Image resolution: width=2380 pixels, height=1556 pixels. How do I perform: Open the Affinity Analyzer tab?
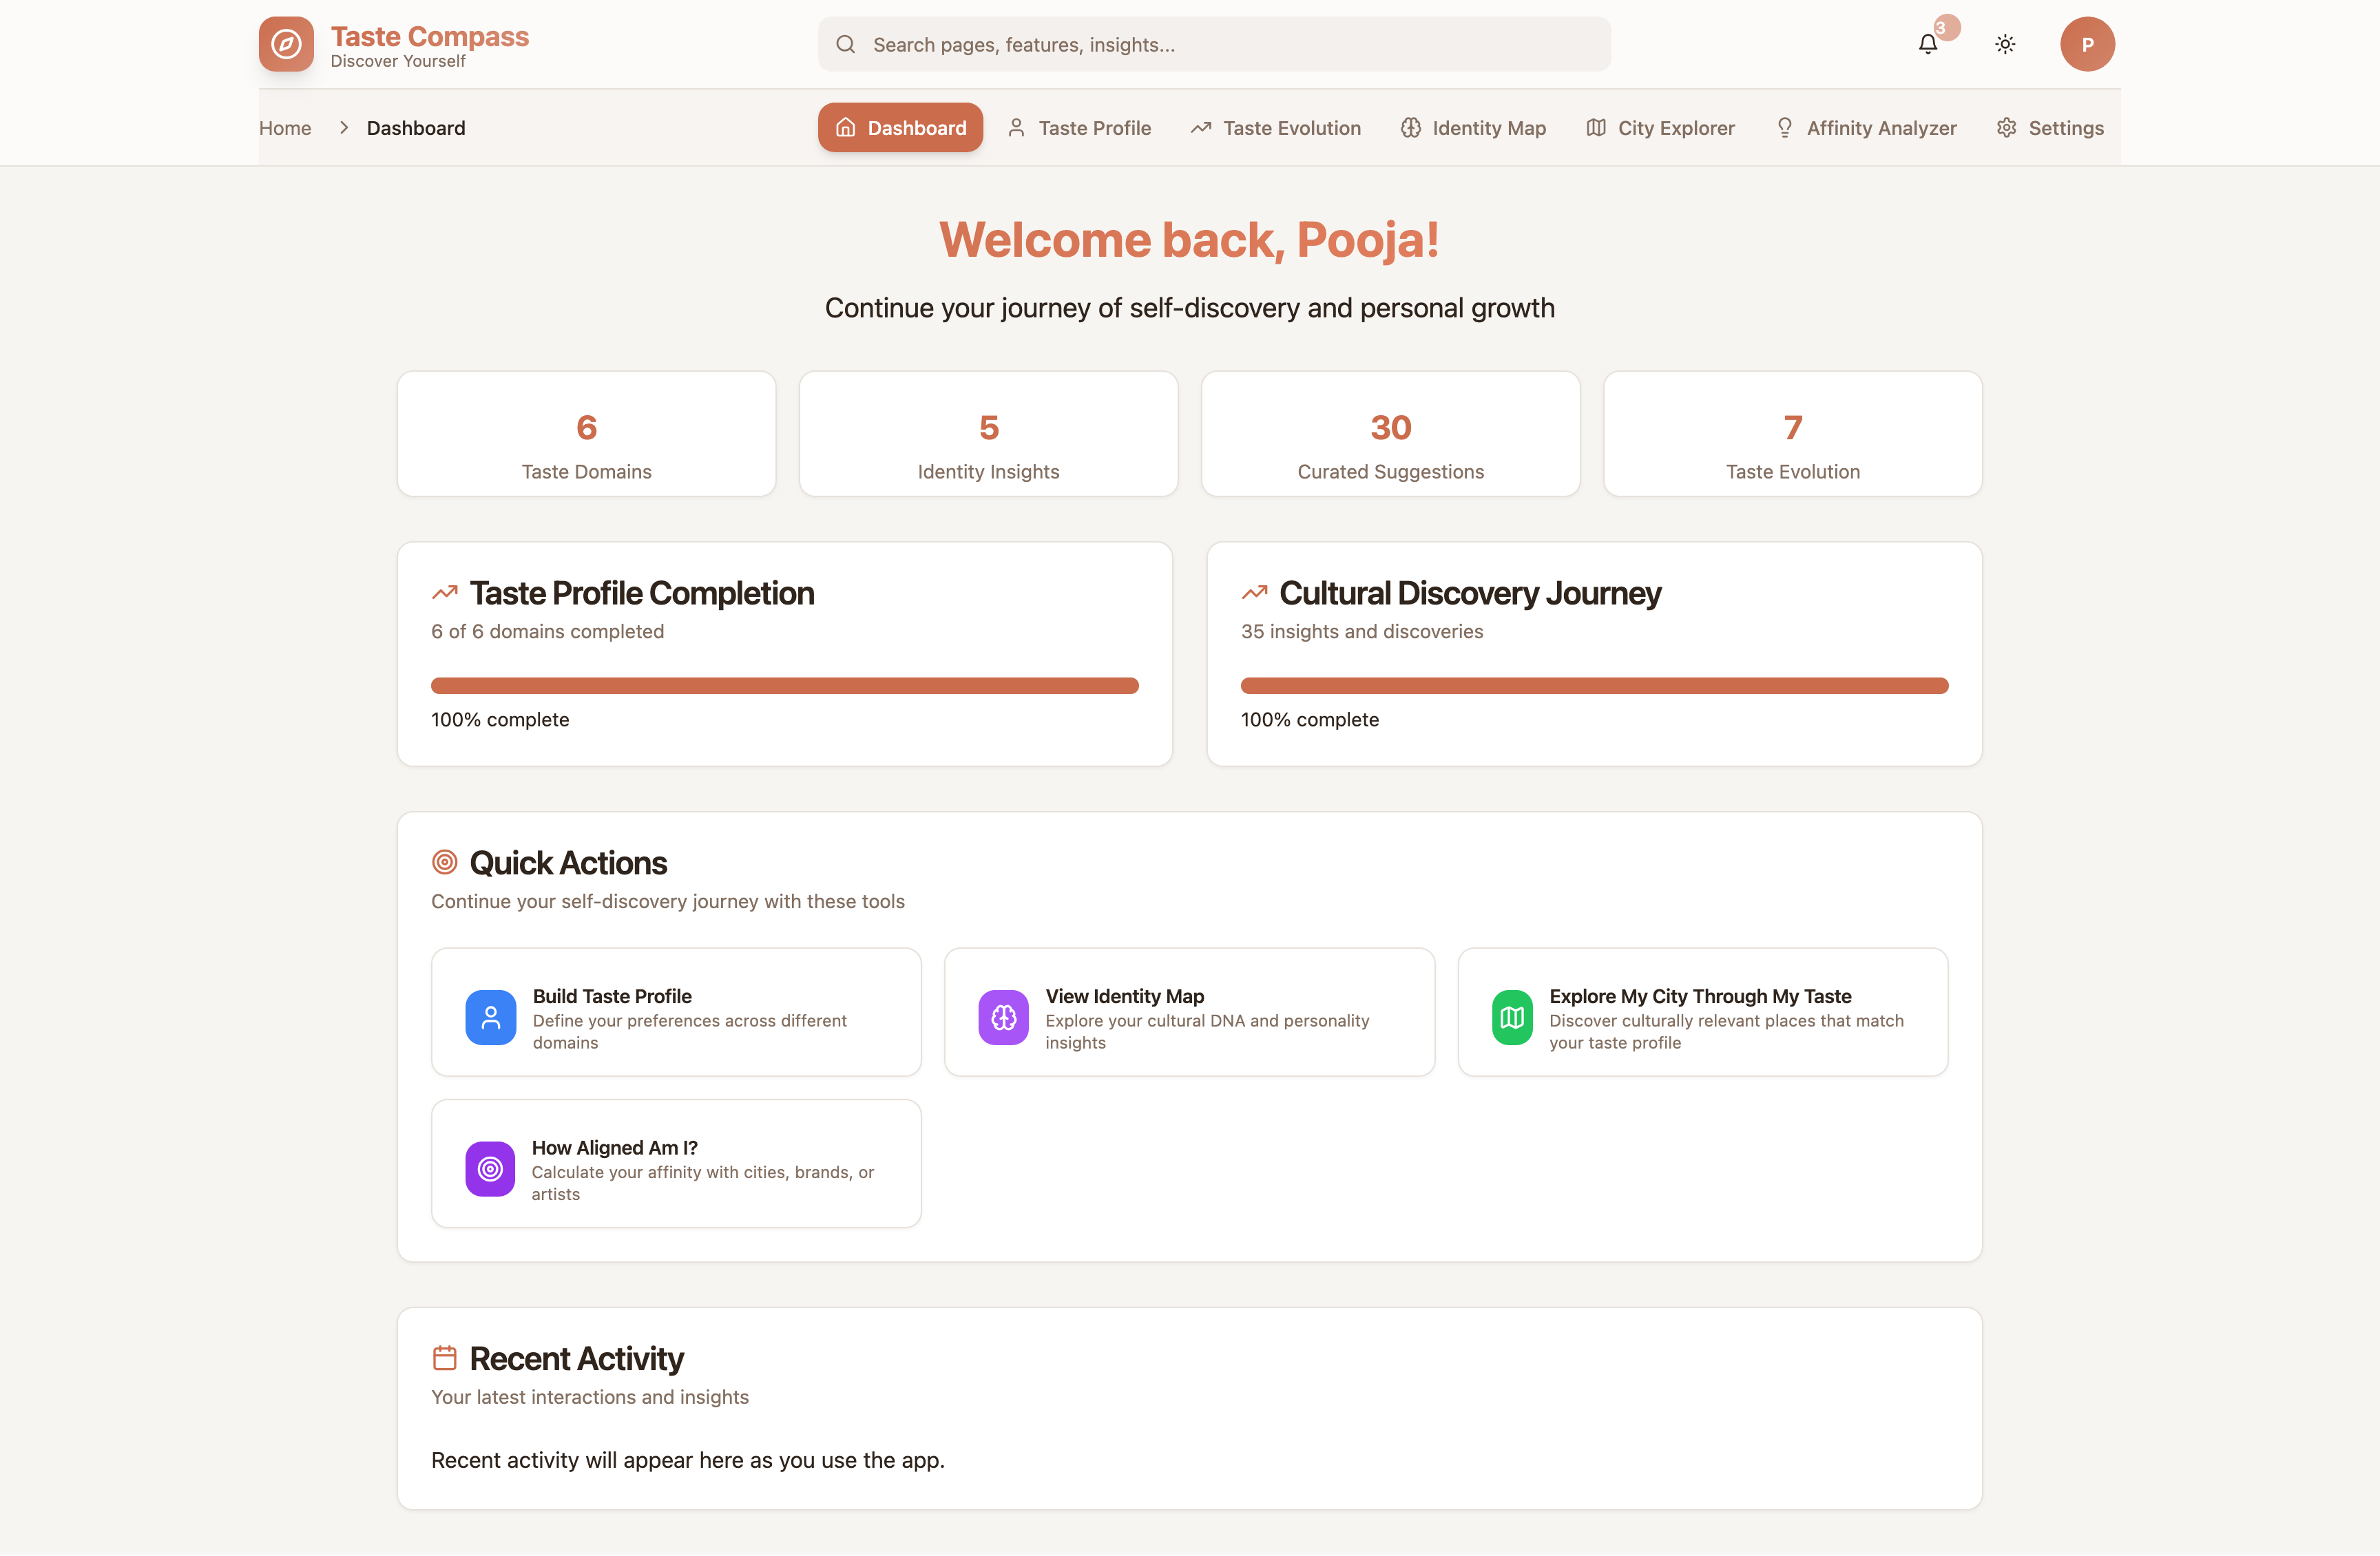click(1865, 128)
